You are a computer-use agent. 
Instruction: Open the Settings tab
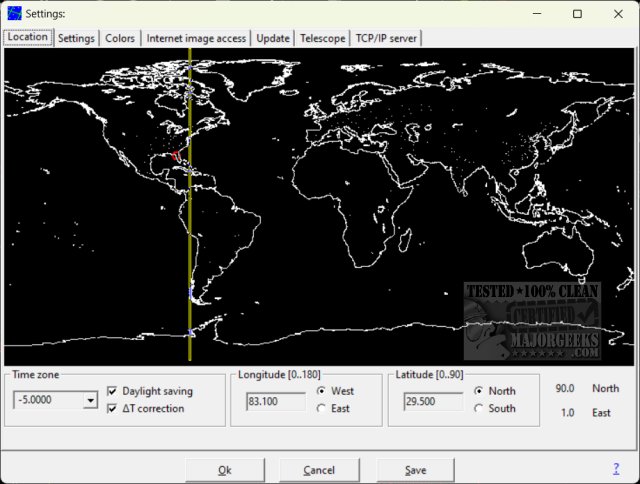tap(76, 38)
